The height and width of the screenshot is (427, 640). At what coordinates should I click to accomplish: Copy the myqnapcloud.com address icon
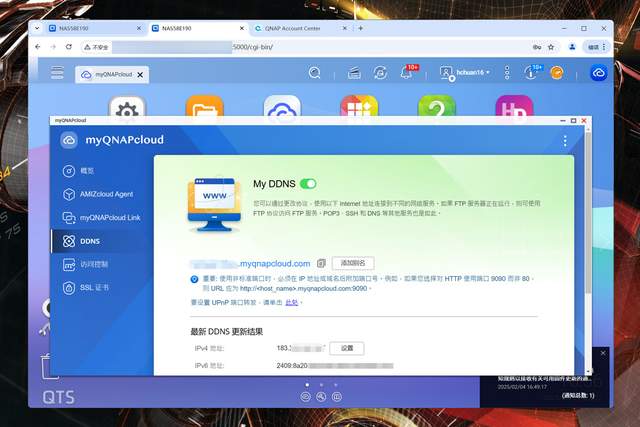coord(321,264)
